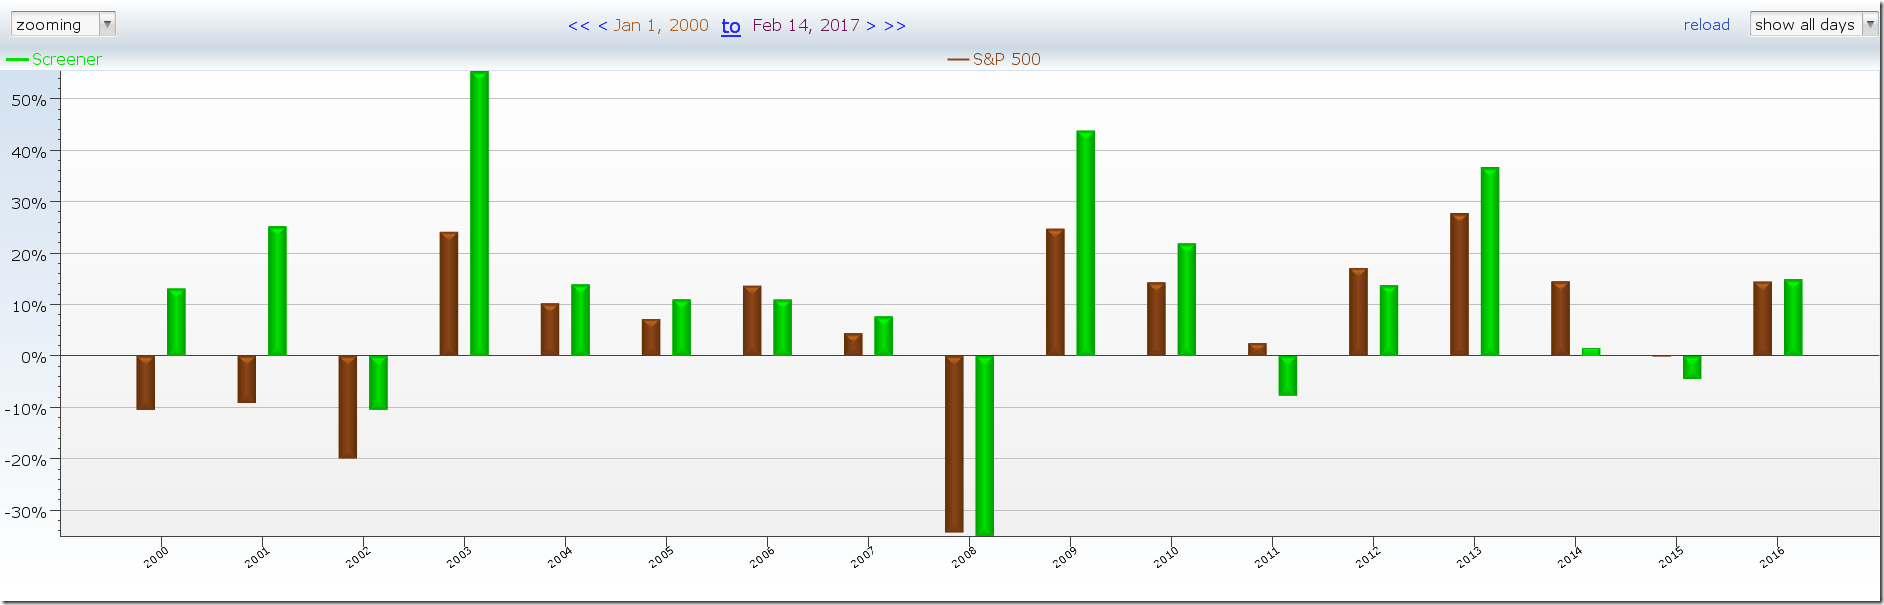Click the 50% y-axis label
Viewport: 1884px width, 605px height.
(x=29, y=101)
